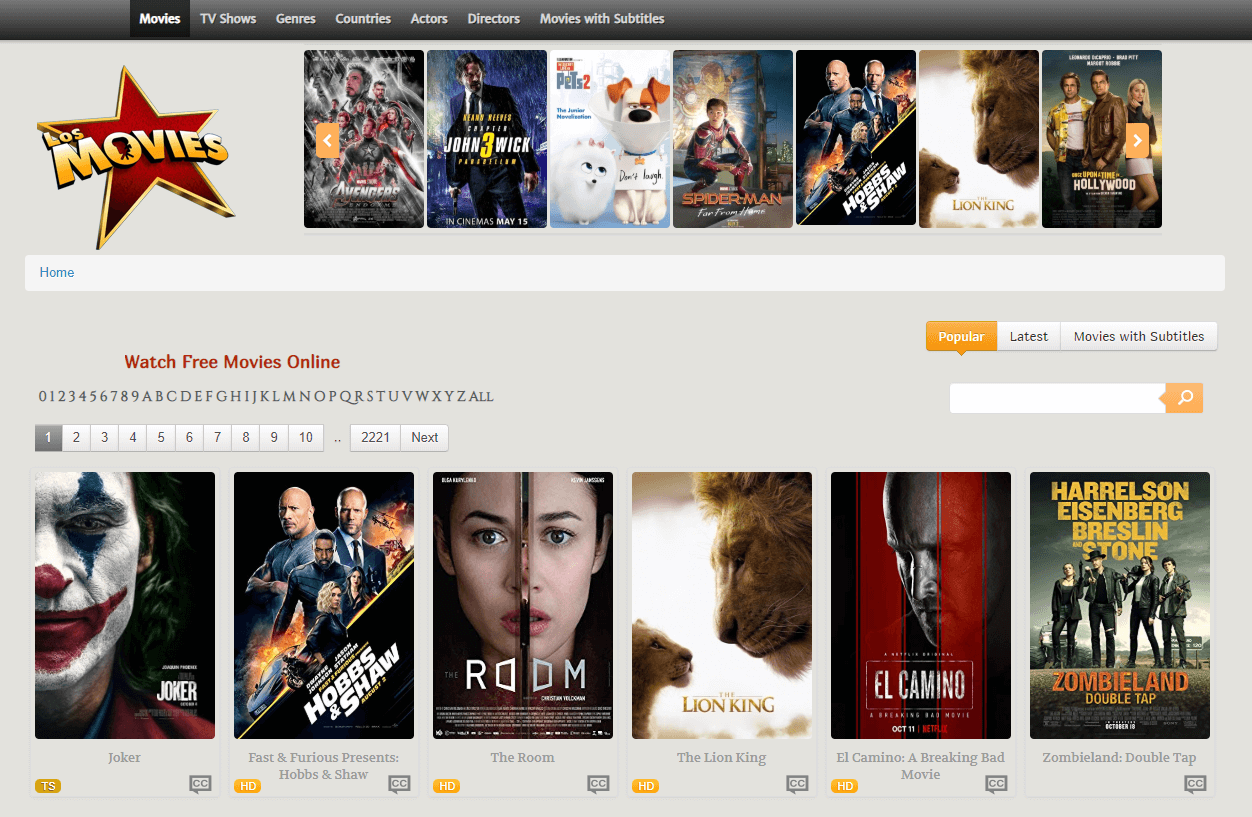Click Fast & Furious Presents: Hobbs & Shaw title

click(324, 766)
